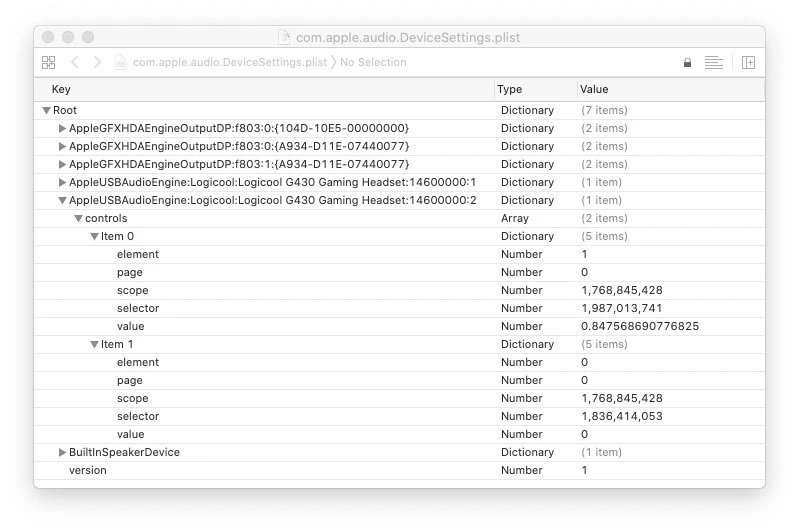
Task: Click the plist file icon in jump bar
Action: click(x=121, y=62)
